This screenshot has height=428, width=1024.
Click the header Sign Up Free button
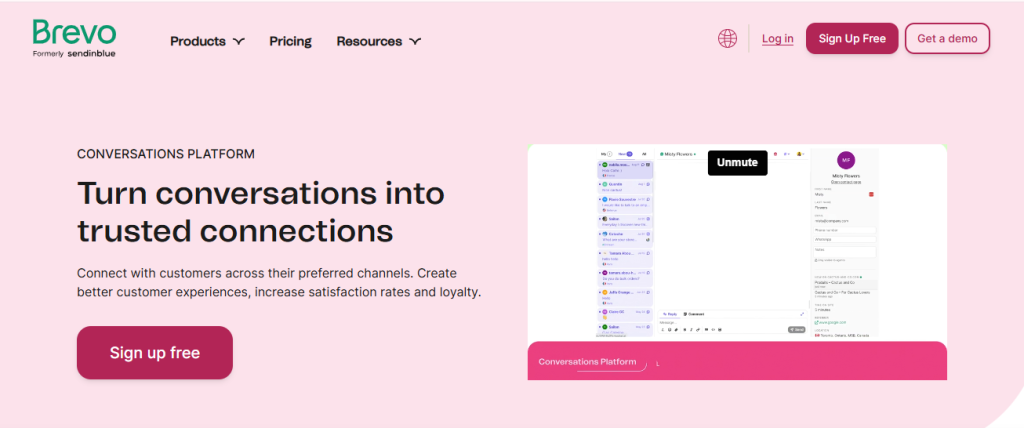[x=852, y=39]
